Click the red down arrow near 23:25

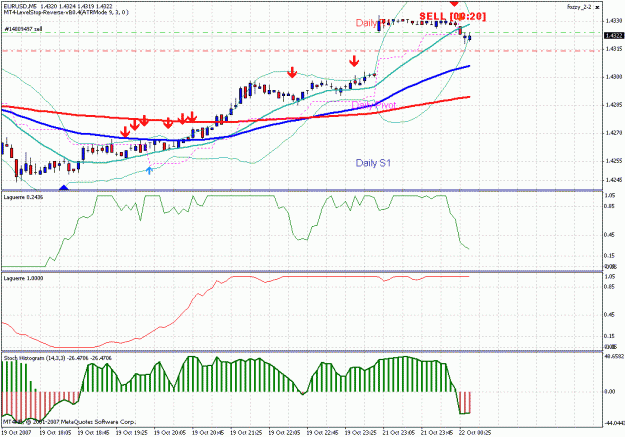pos(354,61)
